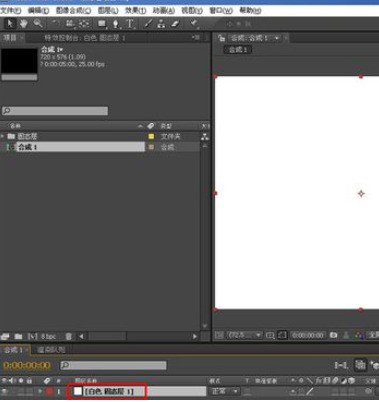Select the Pan Behind anchor tool
The width and height of the screenshot is (379, 402).
click(84, 24)
